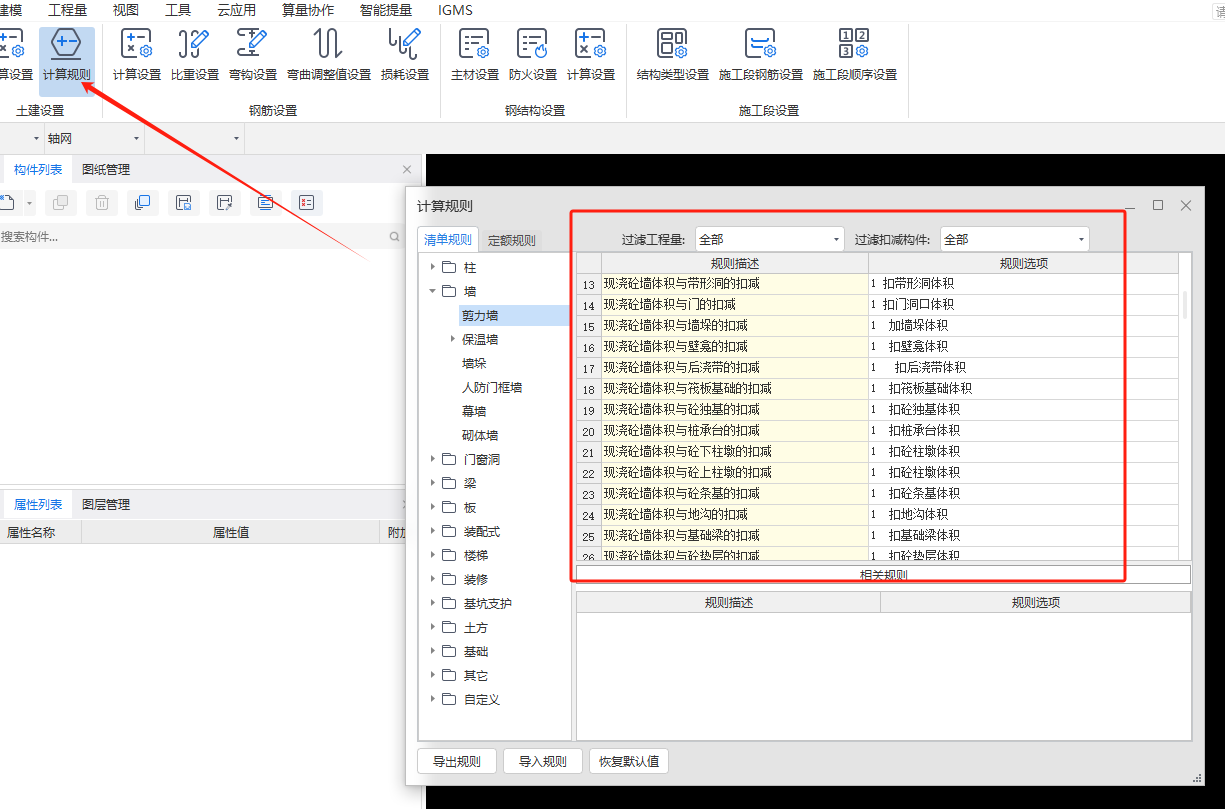This screenshot has width=1225, height=809.
Task: Select row 现浇砼墙体积与地沟的扣减
Action: point(735,515)
